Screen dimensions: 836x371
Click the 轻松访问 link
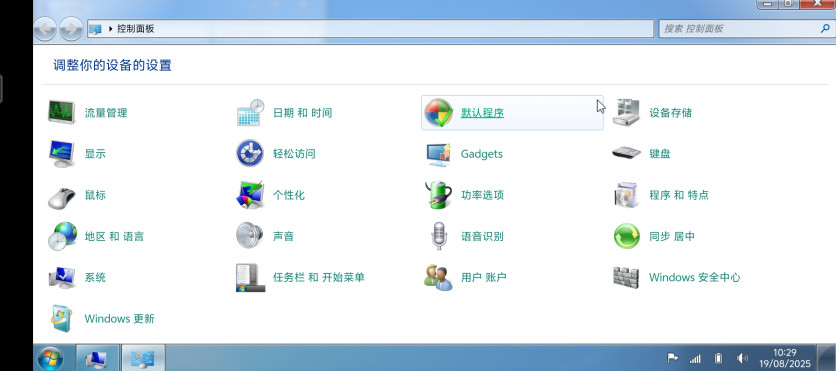pos(294,154)
